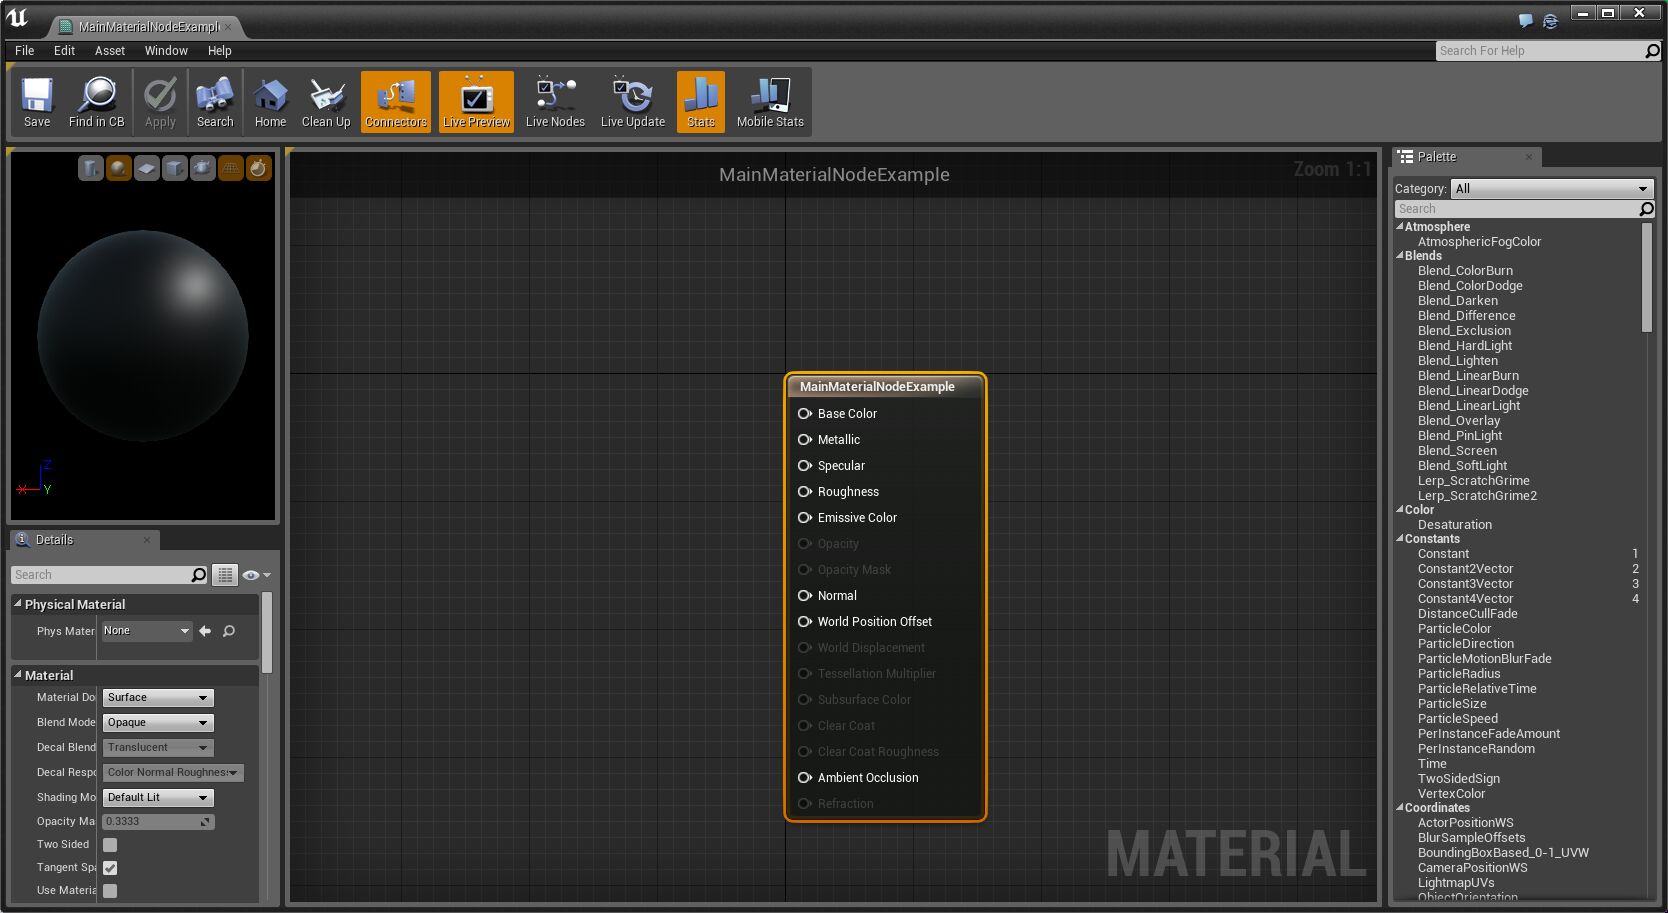The image size is (1668, 913).
Task: Collapse the Constants category in the Palette
Action: pyautogui.click(x=1399, y=538)
